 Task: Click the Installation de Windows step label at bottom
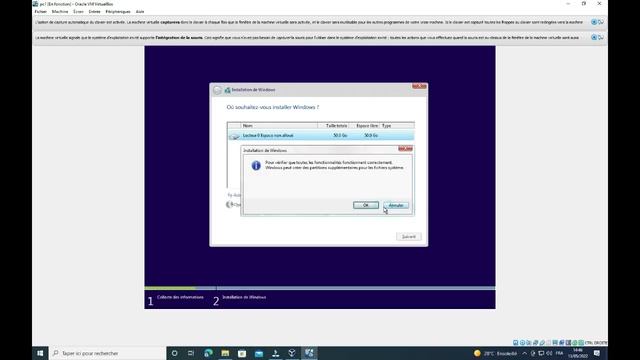coord(244,297)
